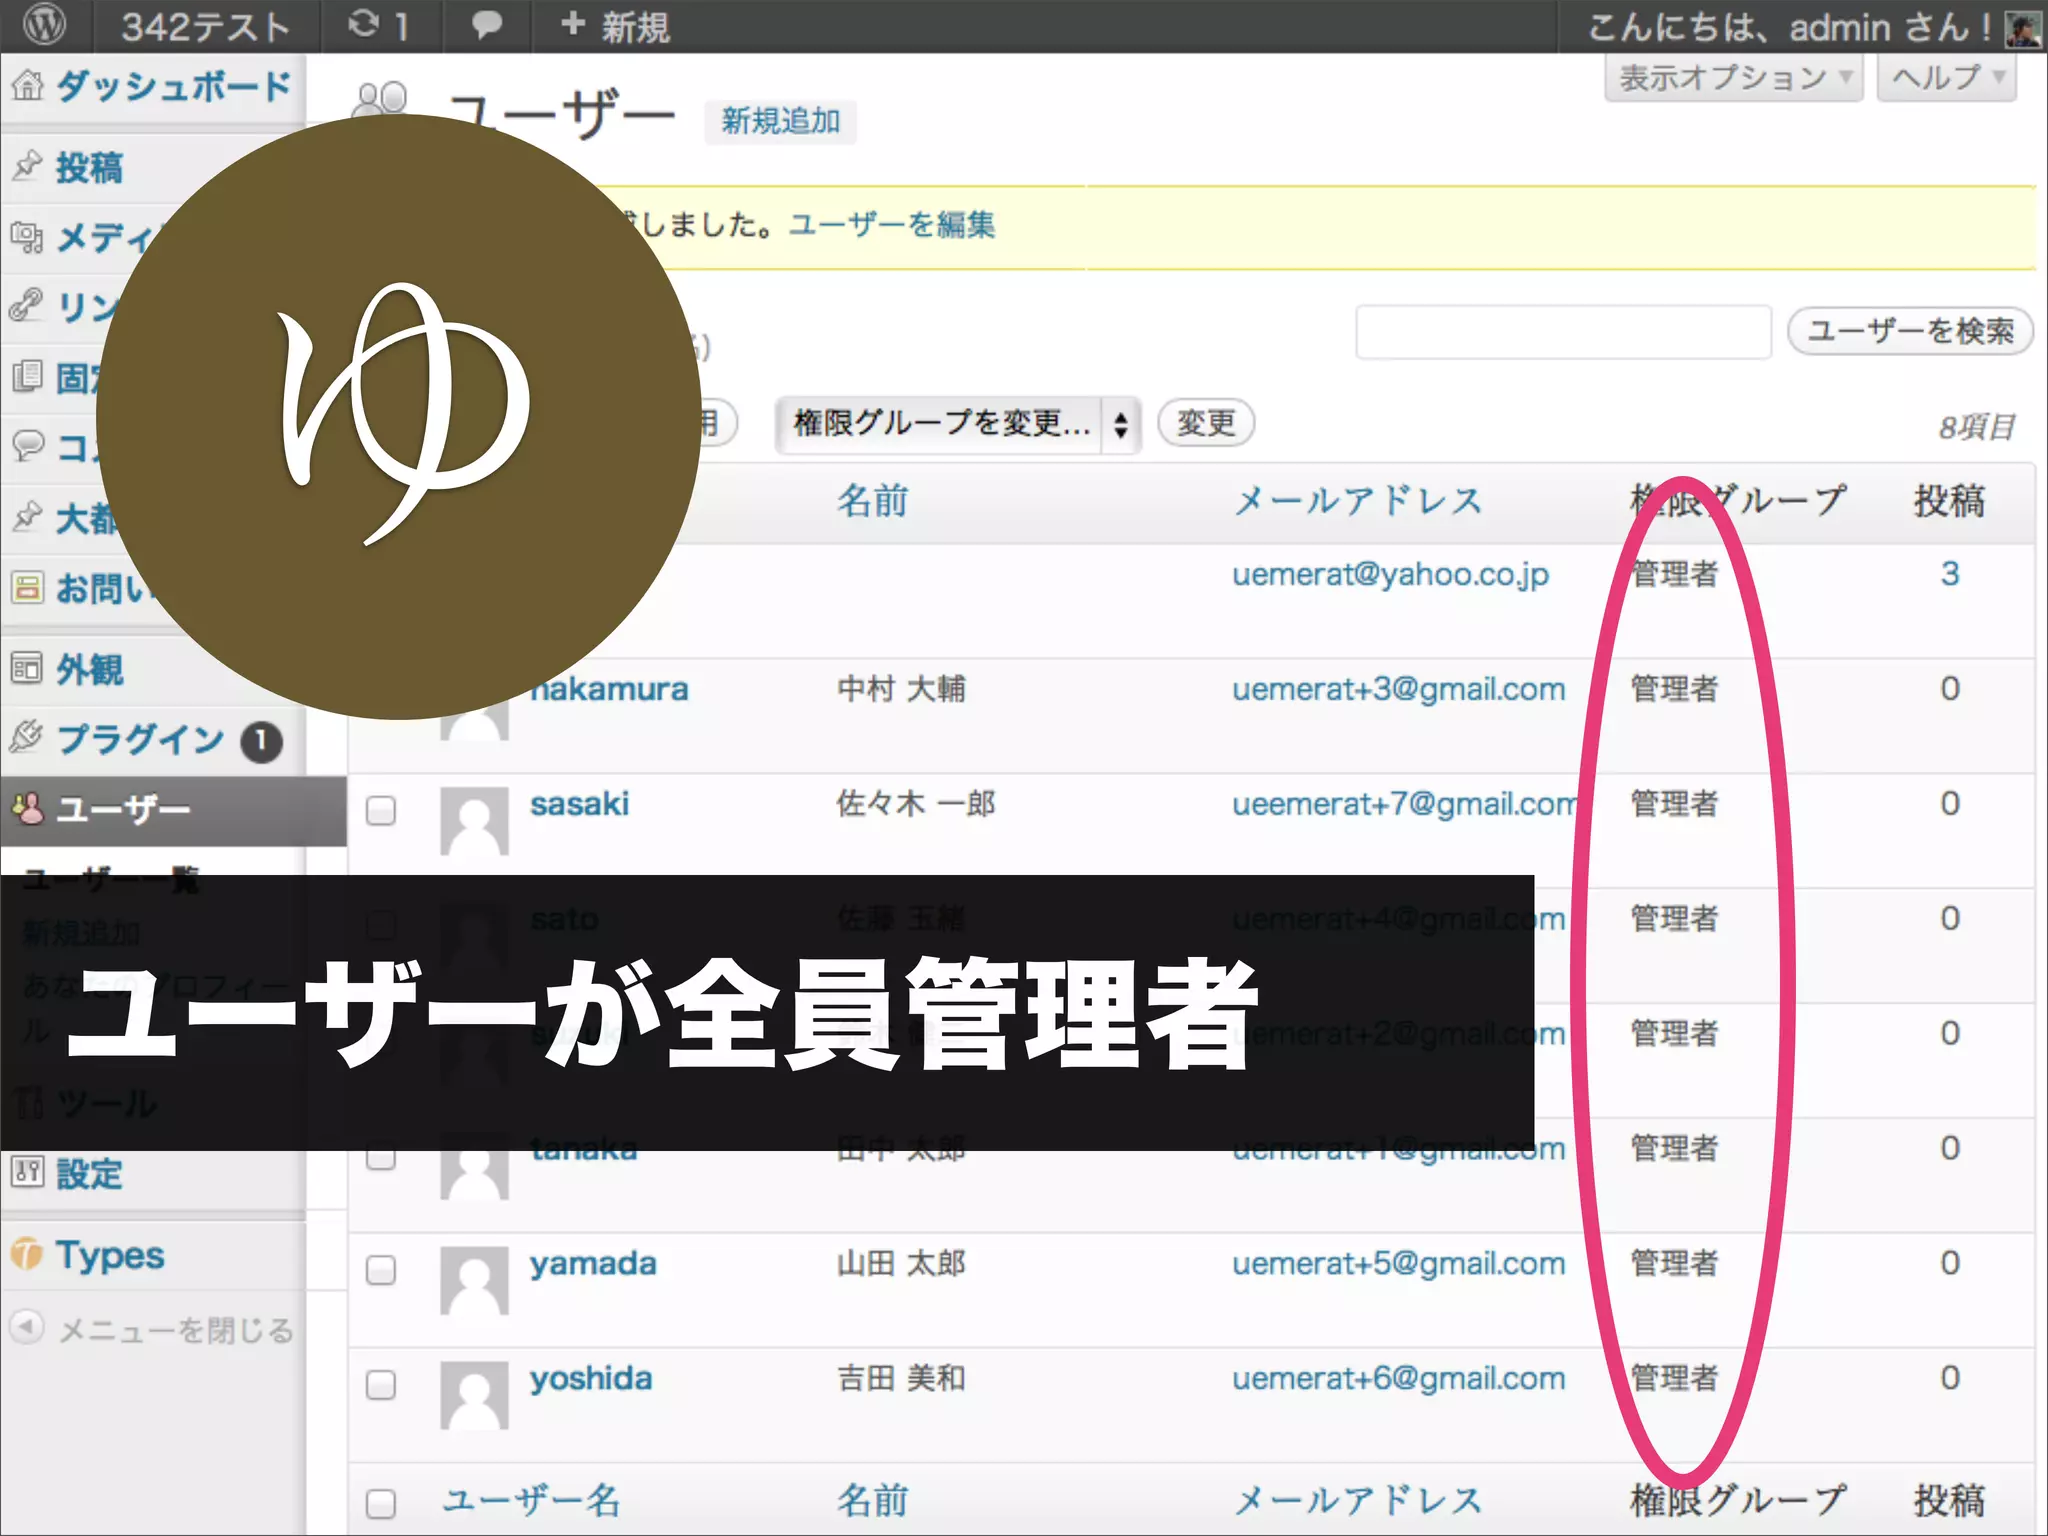The height and width of the screenshot is (1536, 2048).
Task: Click the 投稿 pin icon
Action: coord(27,166)
